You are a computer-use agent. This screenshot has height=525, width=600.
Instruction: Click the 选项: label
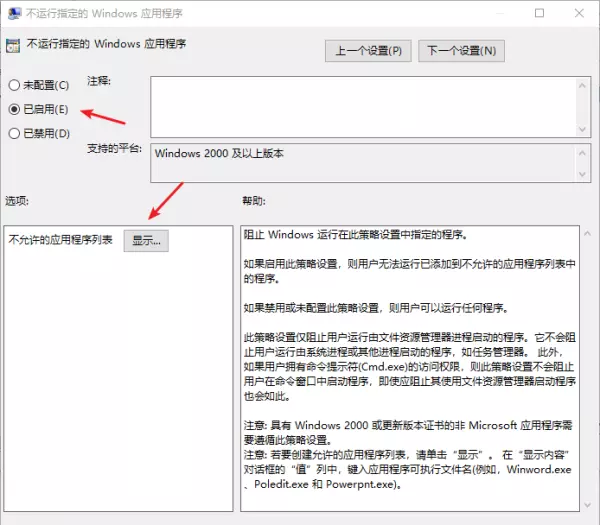[x=17, y=201]
